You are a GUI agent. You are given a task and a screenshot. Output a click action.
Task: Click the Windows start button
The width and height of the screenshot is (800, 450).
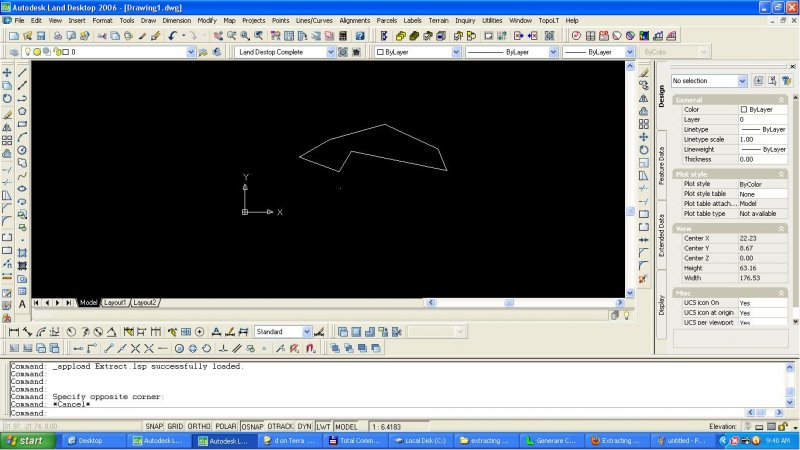(28, 441)
